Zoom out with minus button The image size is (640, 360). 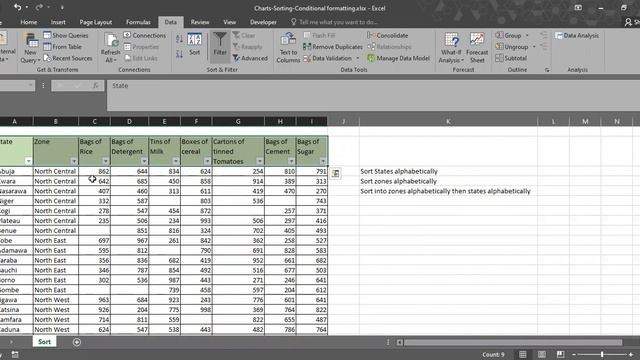(x=574, y=355)
